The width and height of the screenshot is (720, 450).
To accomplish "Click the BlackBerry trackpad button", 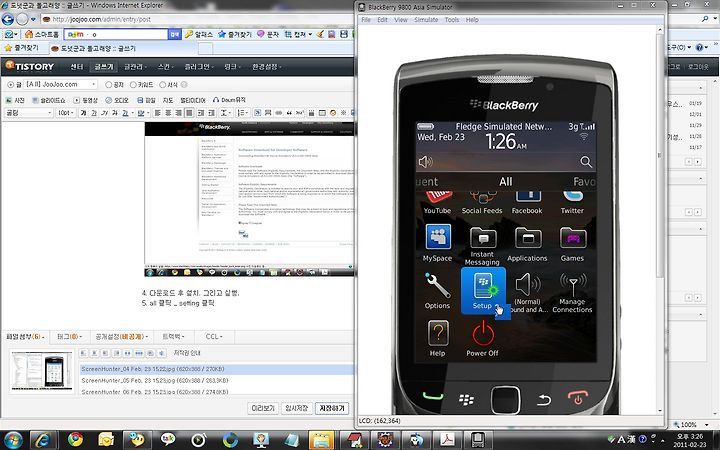I will pyautogui.click(x=506, y=400).
